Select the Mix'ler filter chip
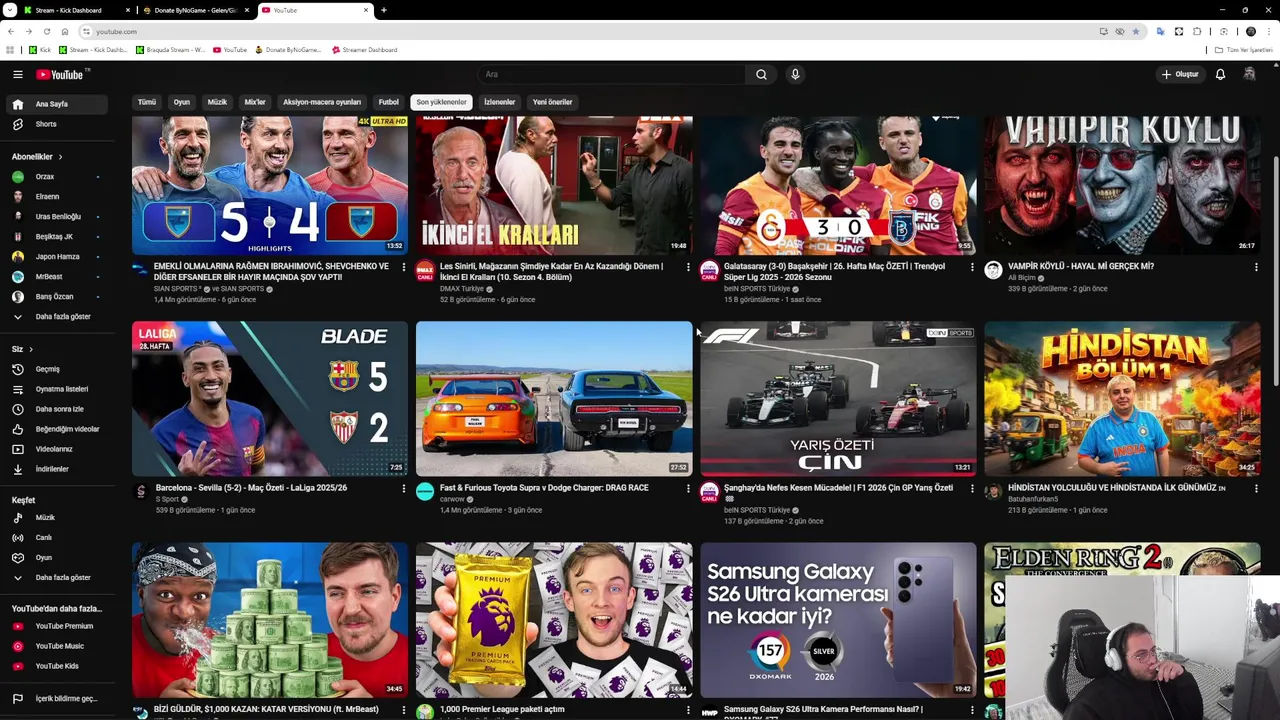 coord(255,102)
